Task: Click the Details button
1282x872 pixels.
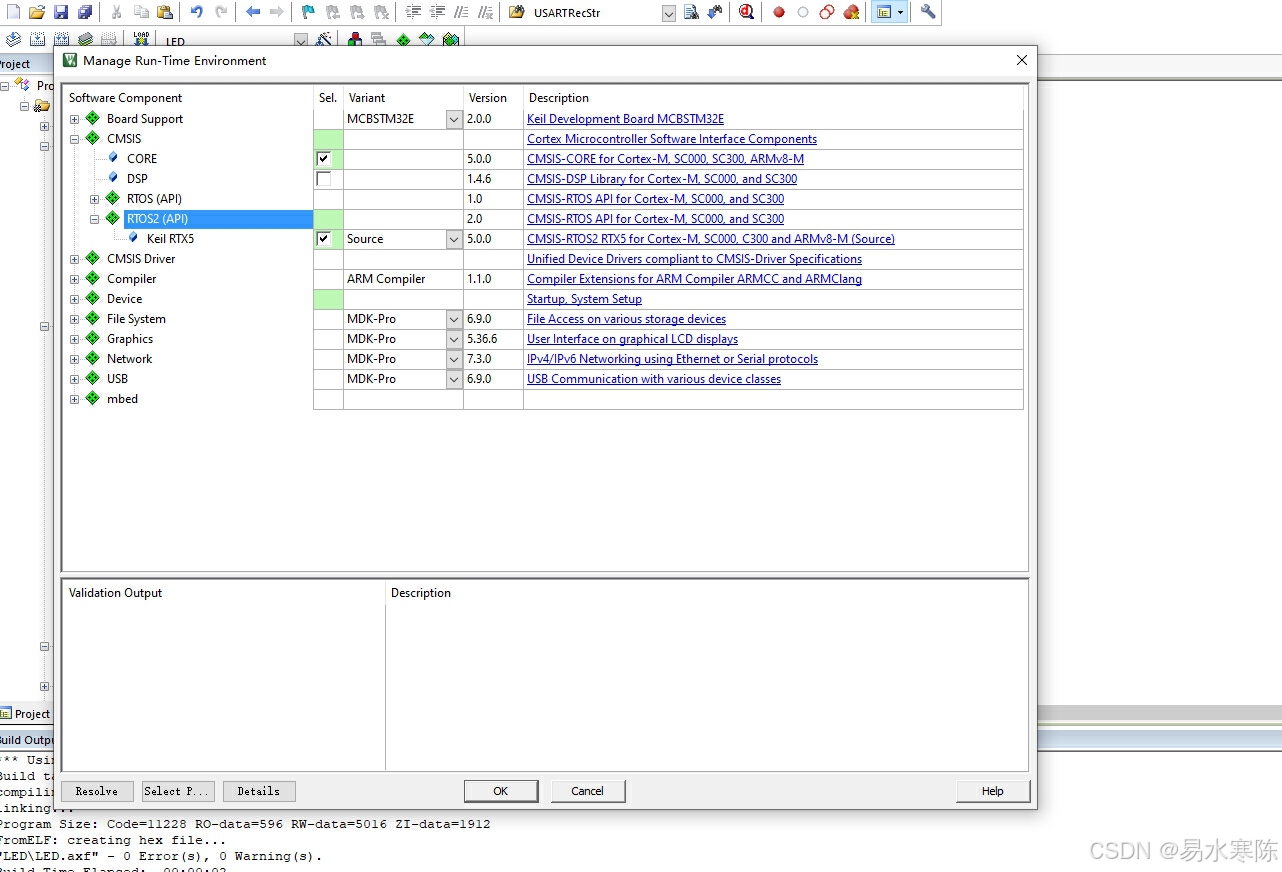Action: click(x=259, y=791)
